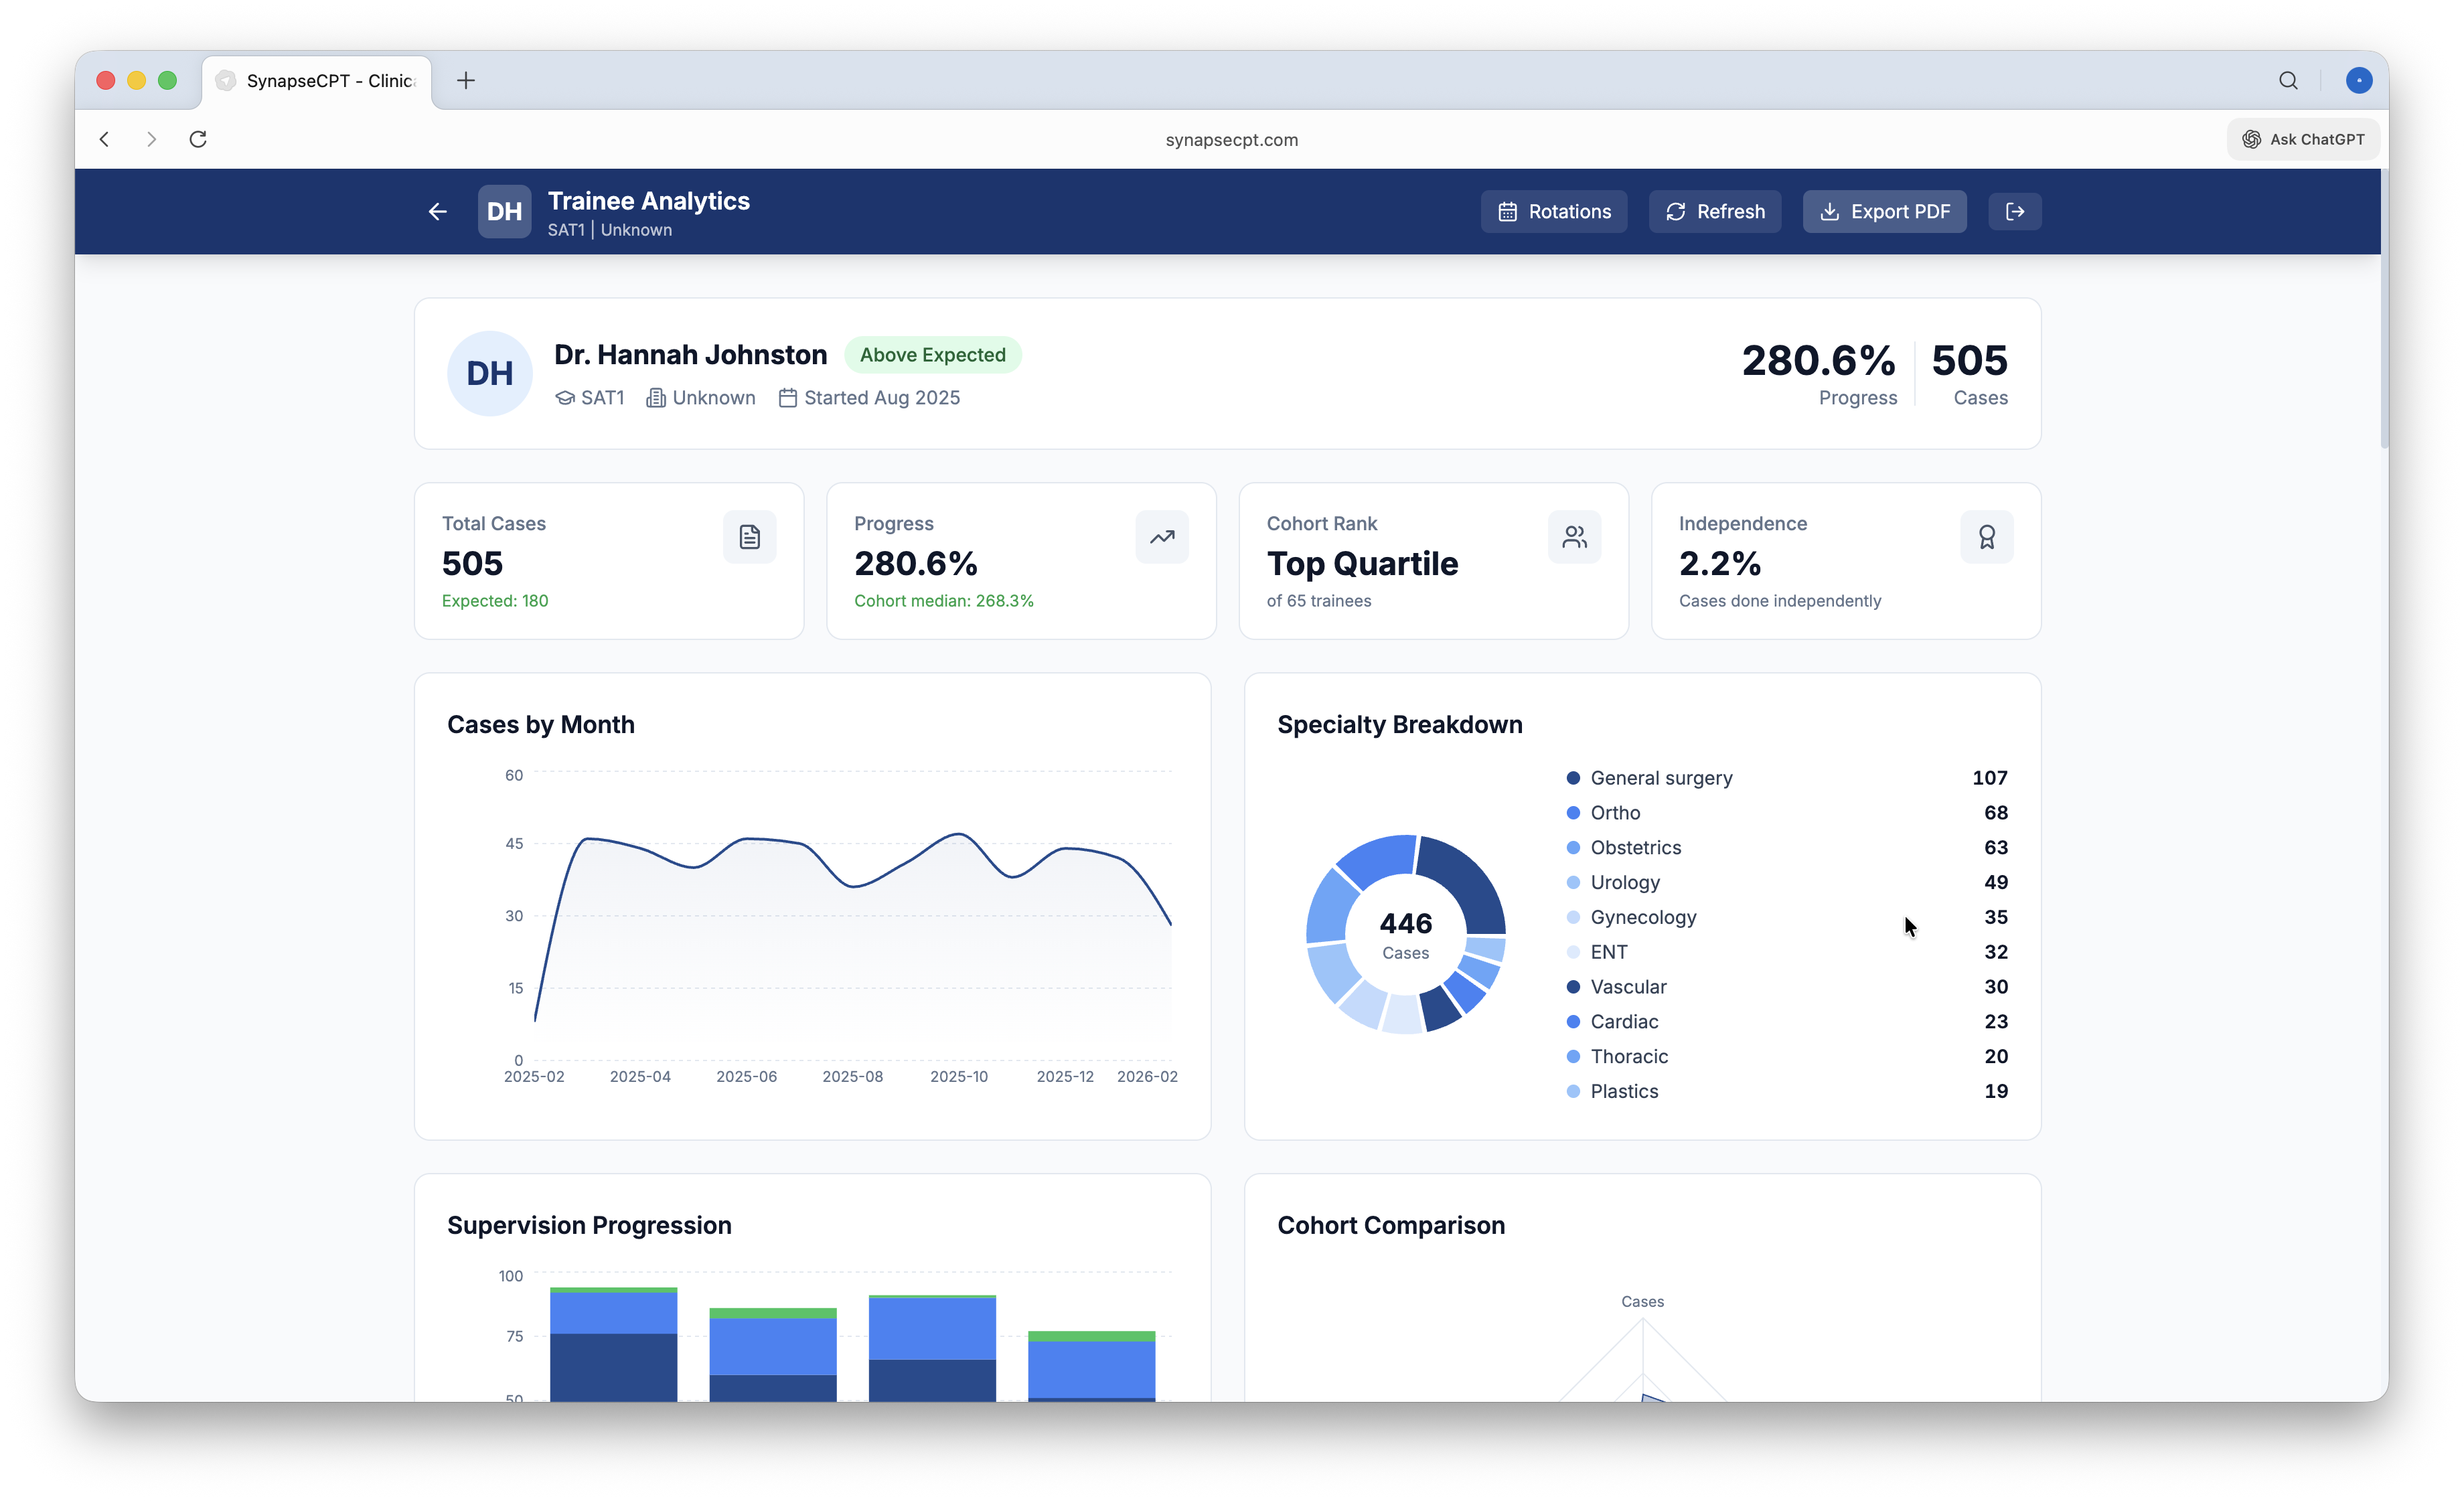Open the Ask ChatGPT button
This screenshot has height=1501, width=2464.
pos(2302,139)
